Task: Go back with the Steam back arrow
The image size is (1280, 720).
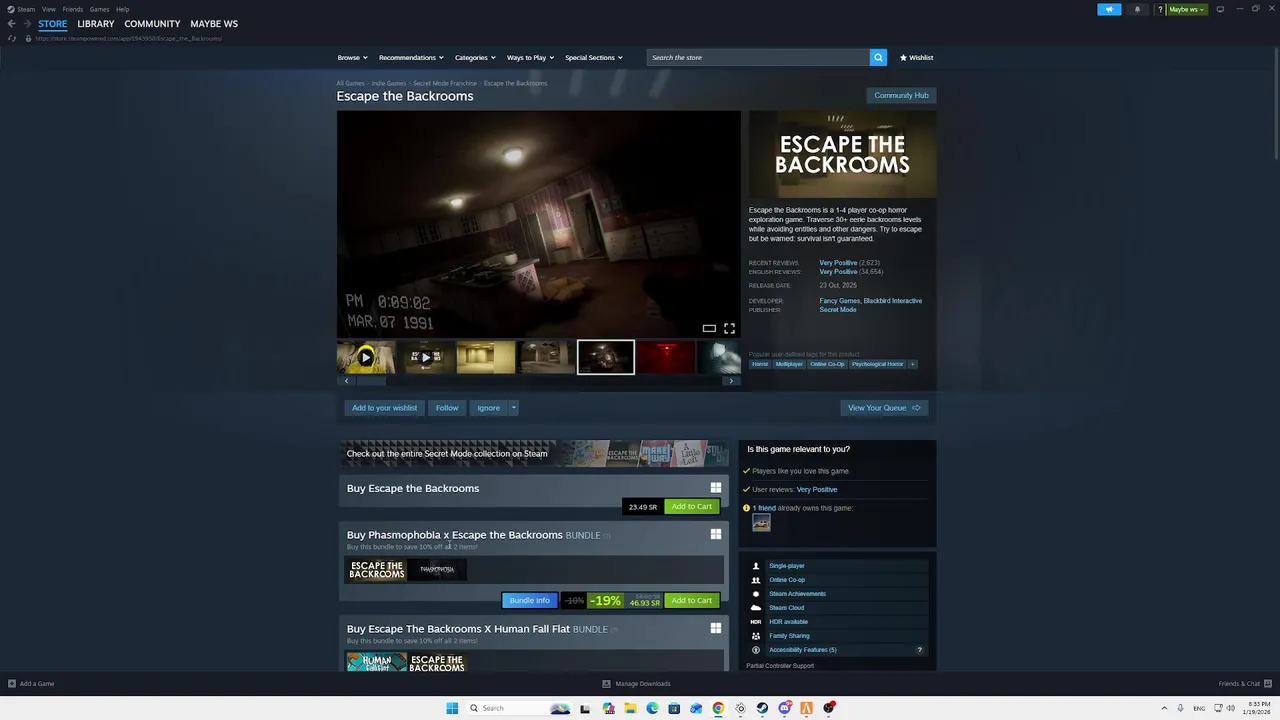Action: [x=12, y=24]
